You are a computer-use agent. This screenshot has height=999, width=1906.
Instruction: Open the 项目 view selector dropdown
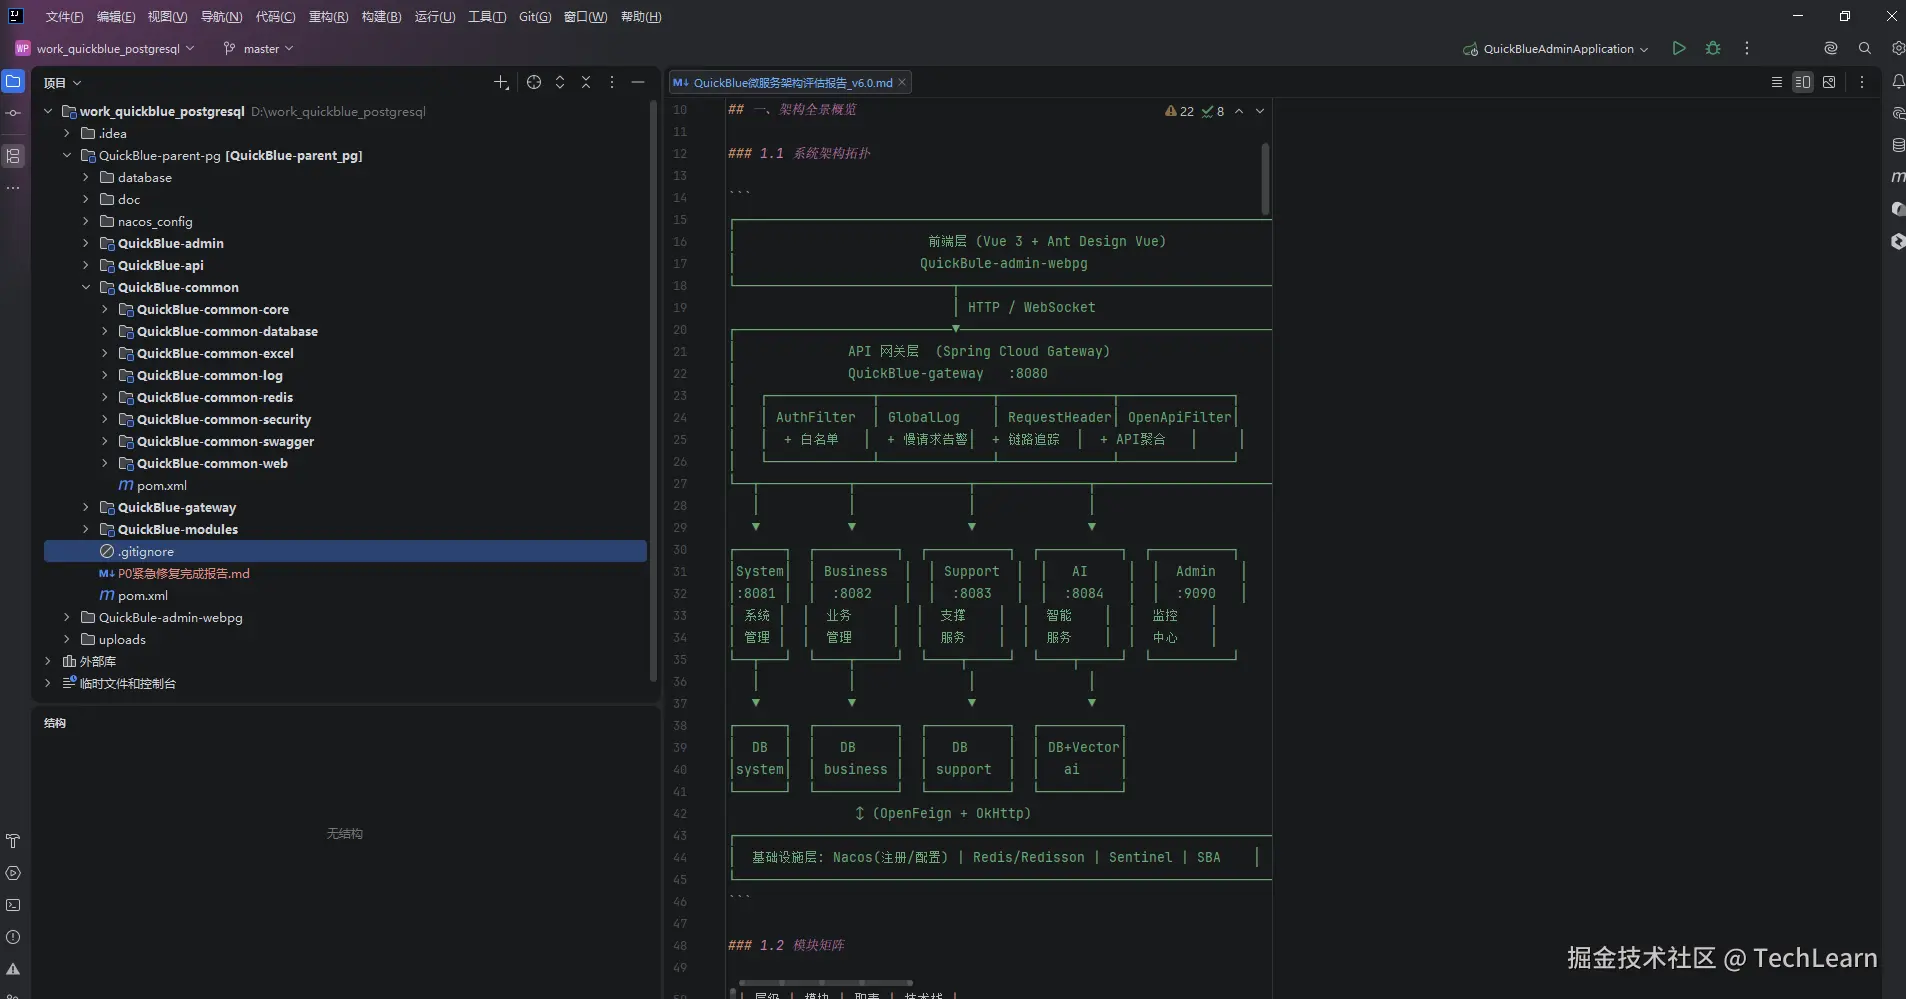62,82
